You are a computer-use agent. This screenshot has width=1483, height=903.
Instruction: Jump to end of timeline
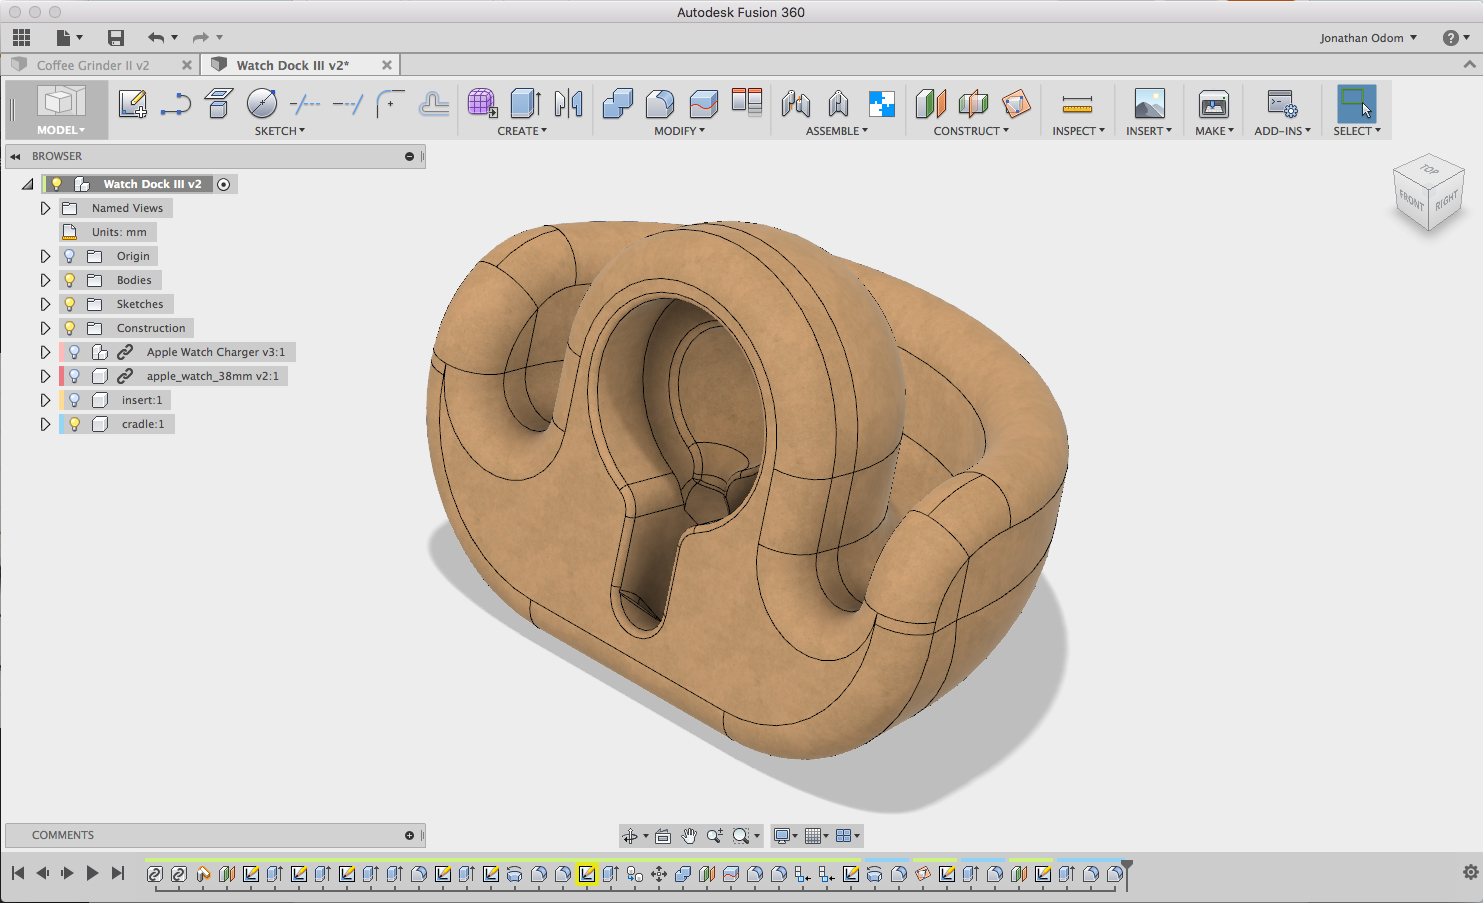coord(118,873)
